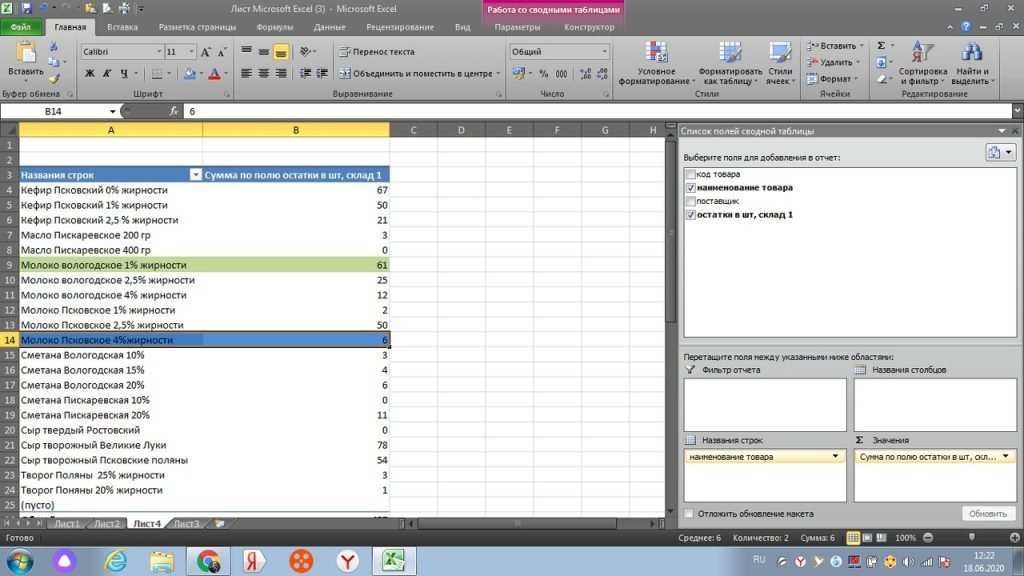Open the Файл tab
1024x576 pixels.
click(x=21, y=27)
